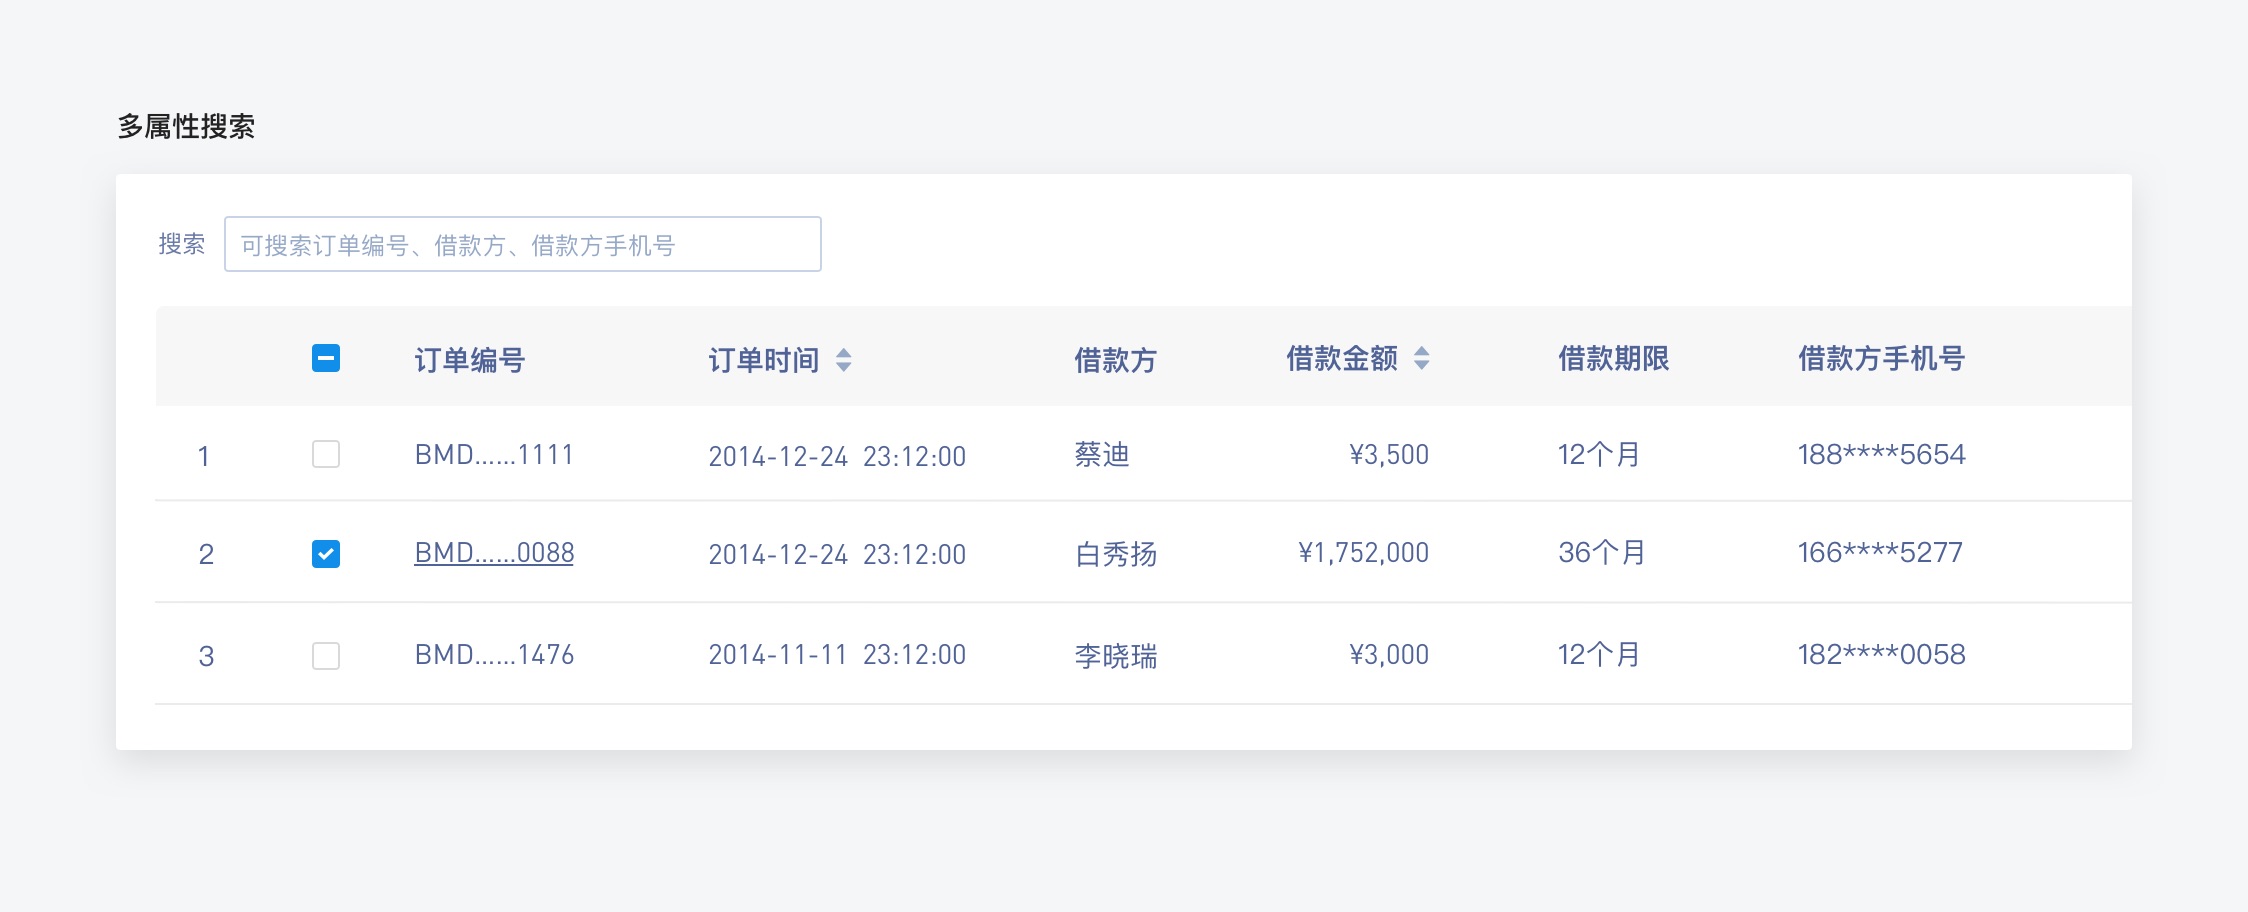Open order link BMD......0088
This screenshot has height=912, width=2248.
click(x=494, y=553)
